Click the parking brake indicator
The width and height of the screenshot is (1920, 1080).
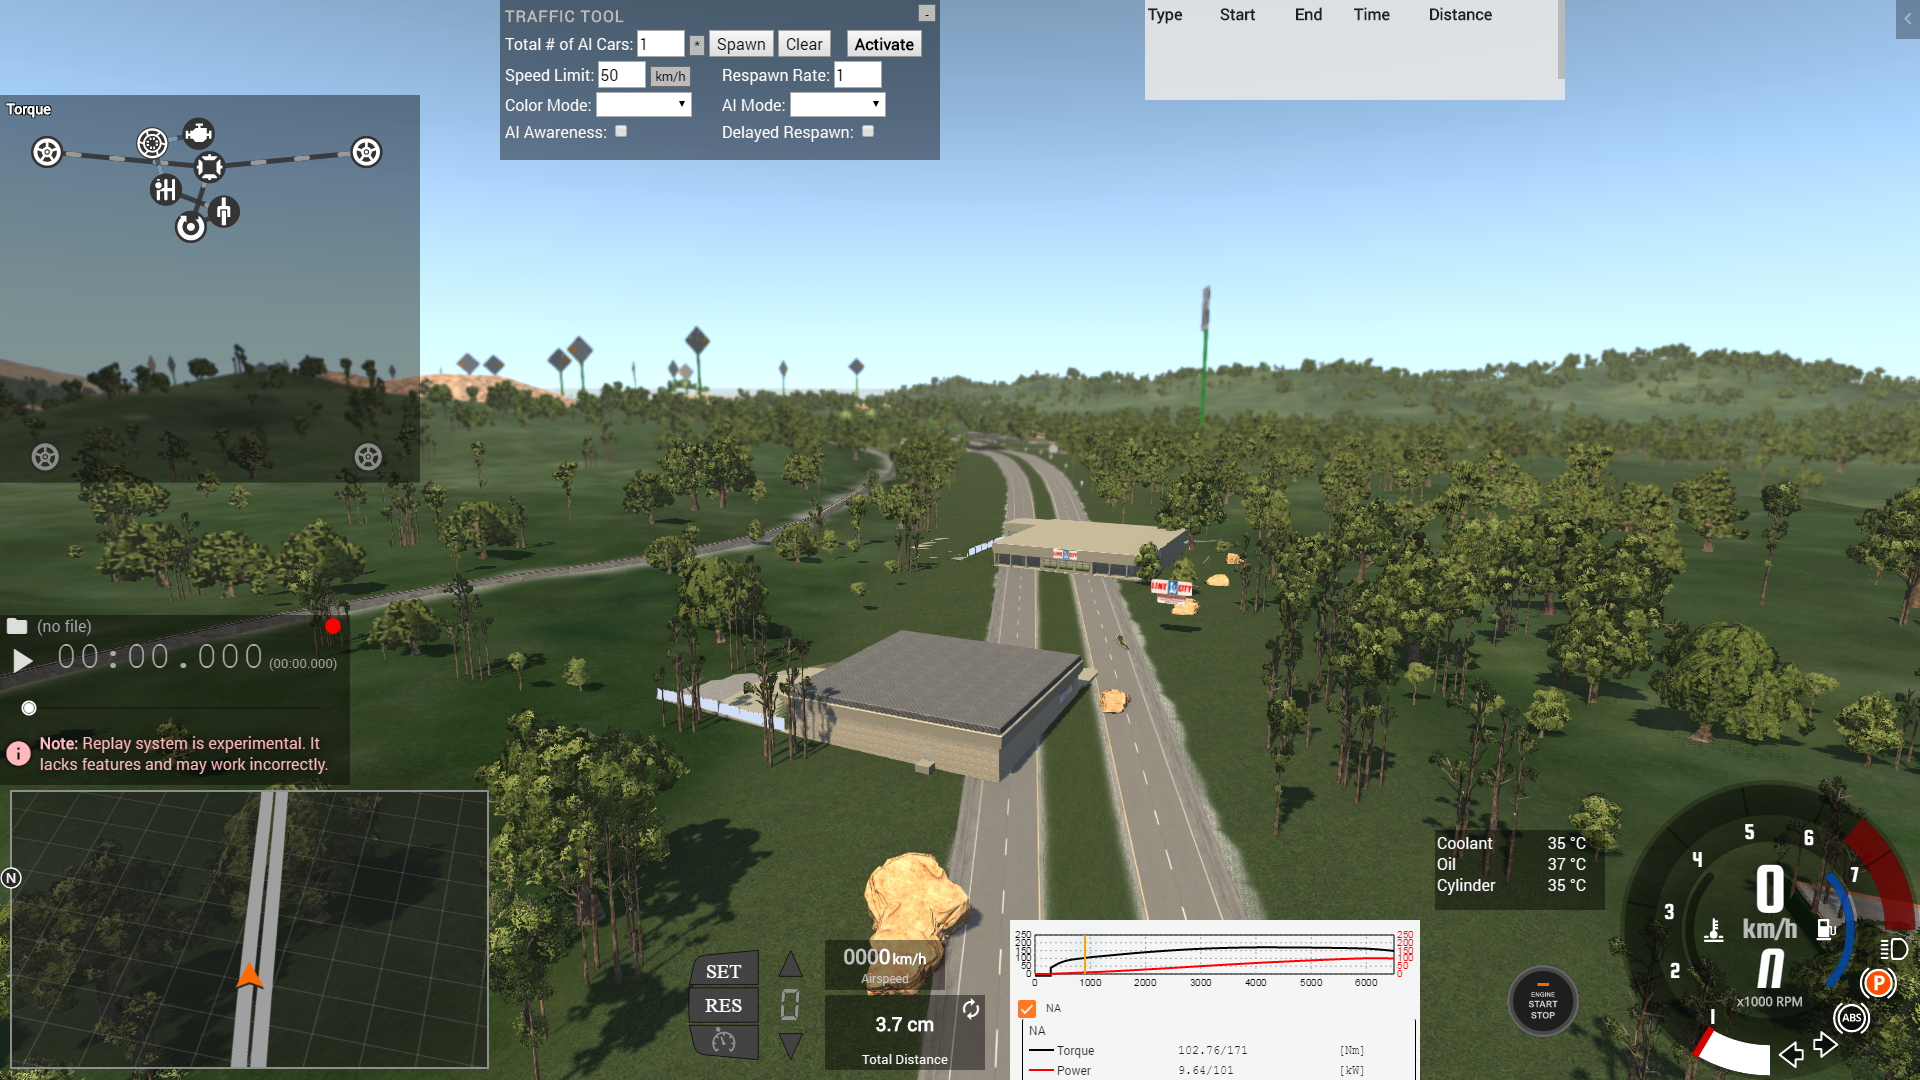(1878, 983)
